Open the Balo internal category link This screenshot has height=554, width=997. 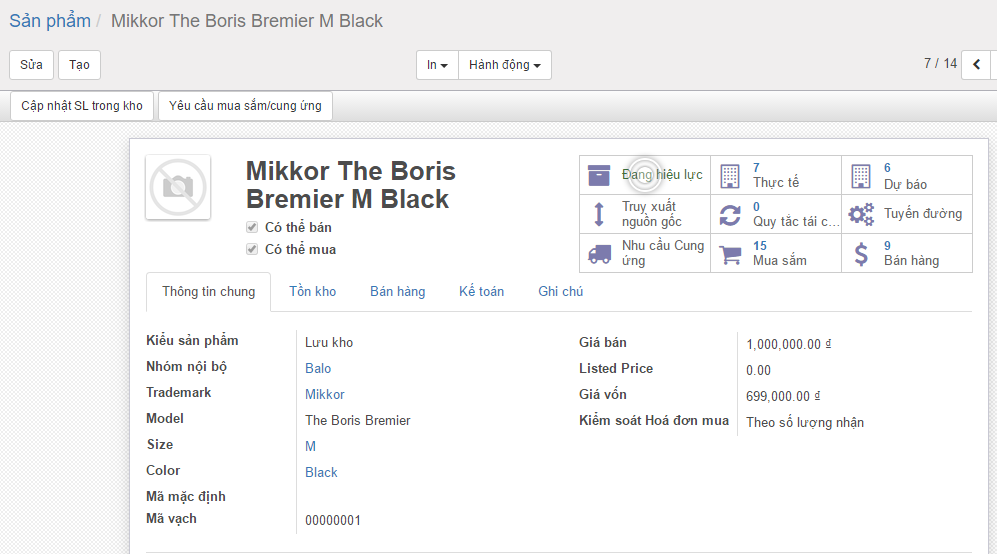[x=318, y=368]
